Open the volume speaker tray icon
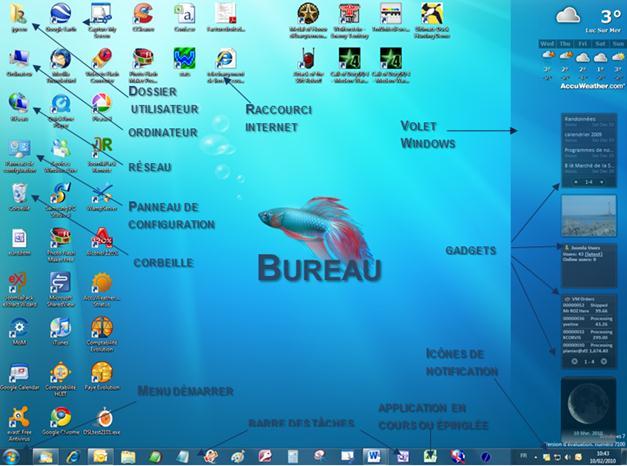627x466 pixels. pyautogui.click(x=567, y=457)
